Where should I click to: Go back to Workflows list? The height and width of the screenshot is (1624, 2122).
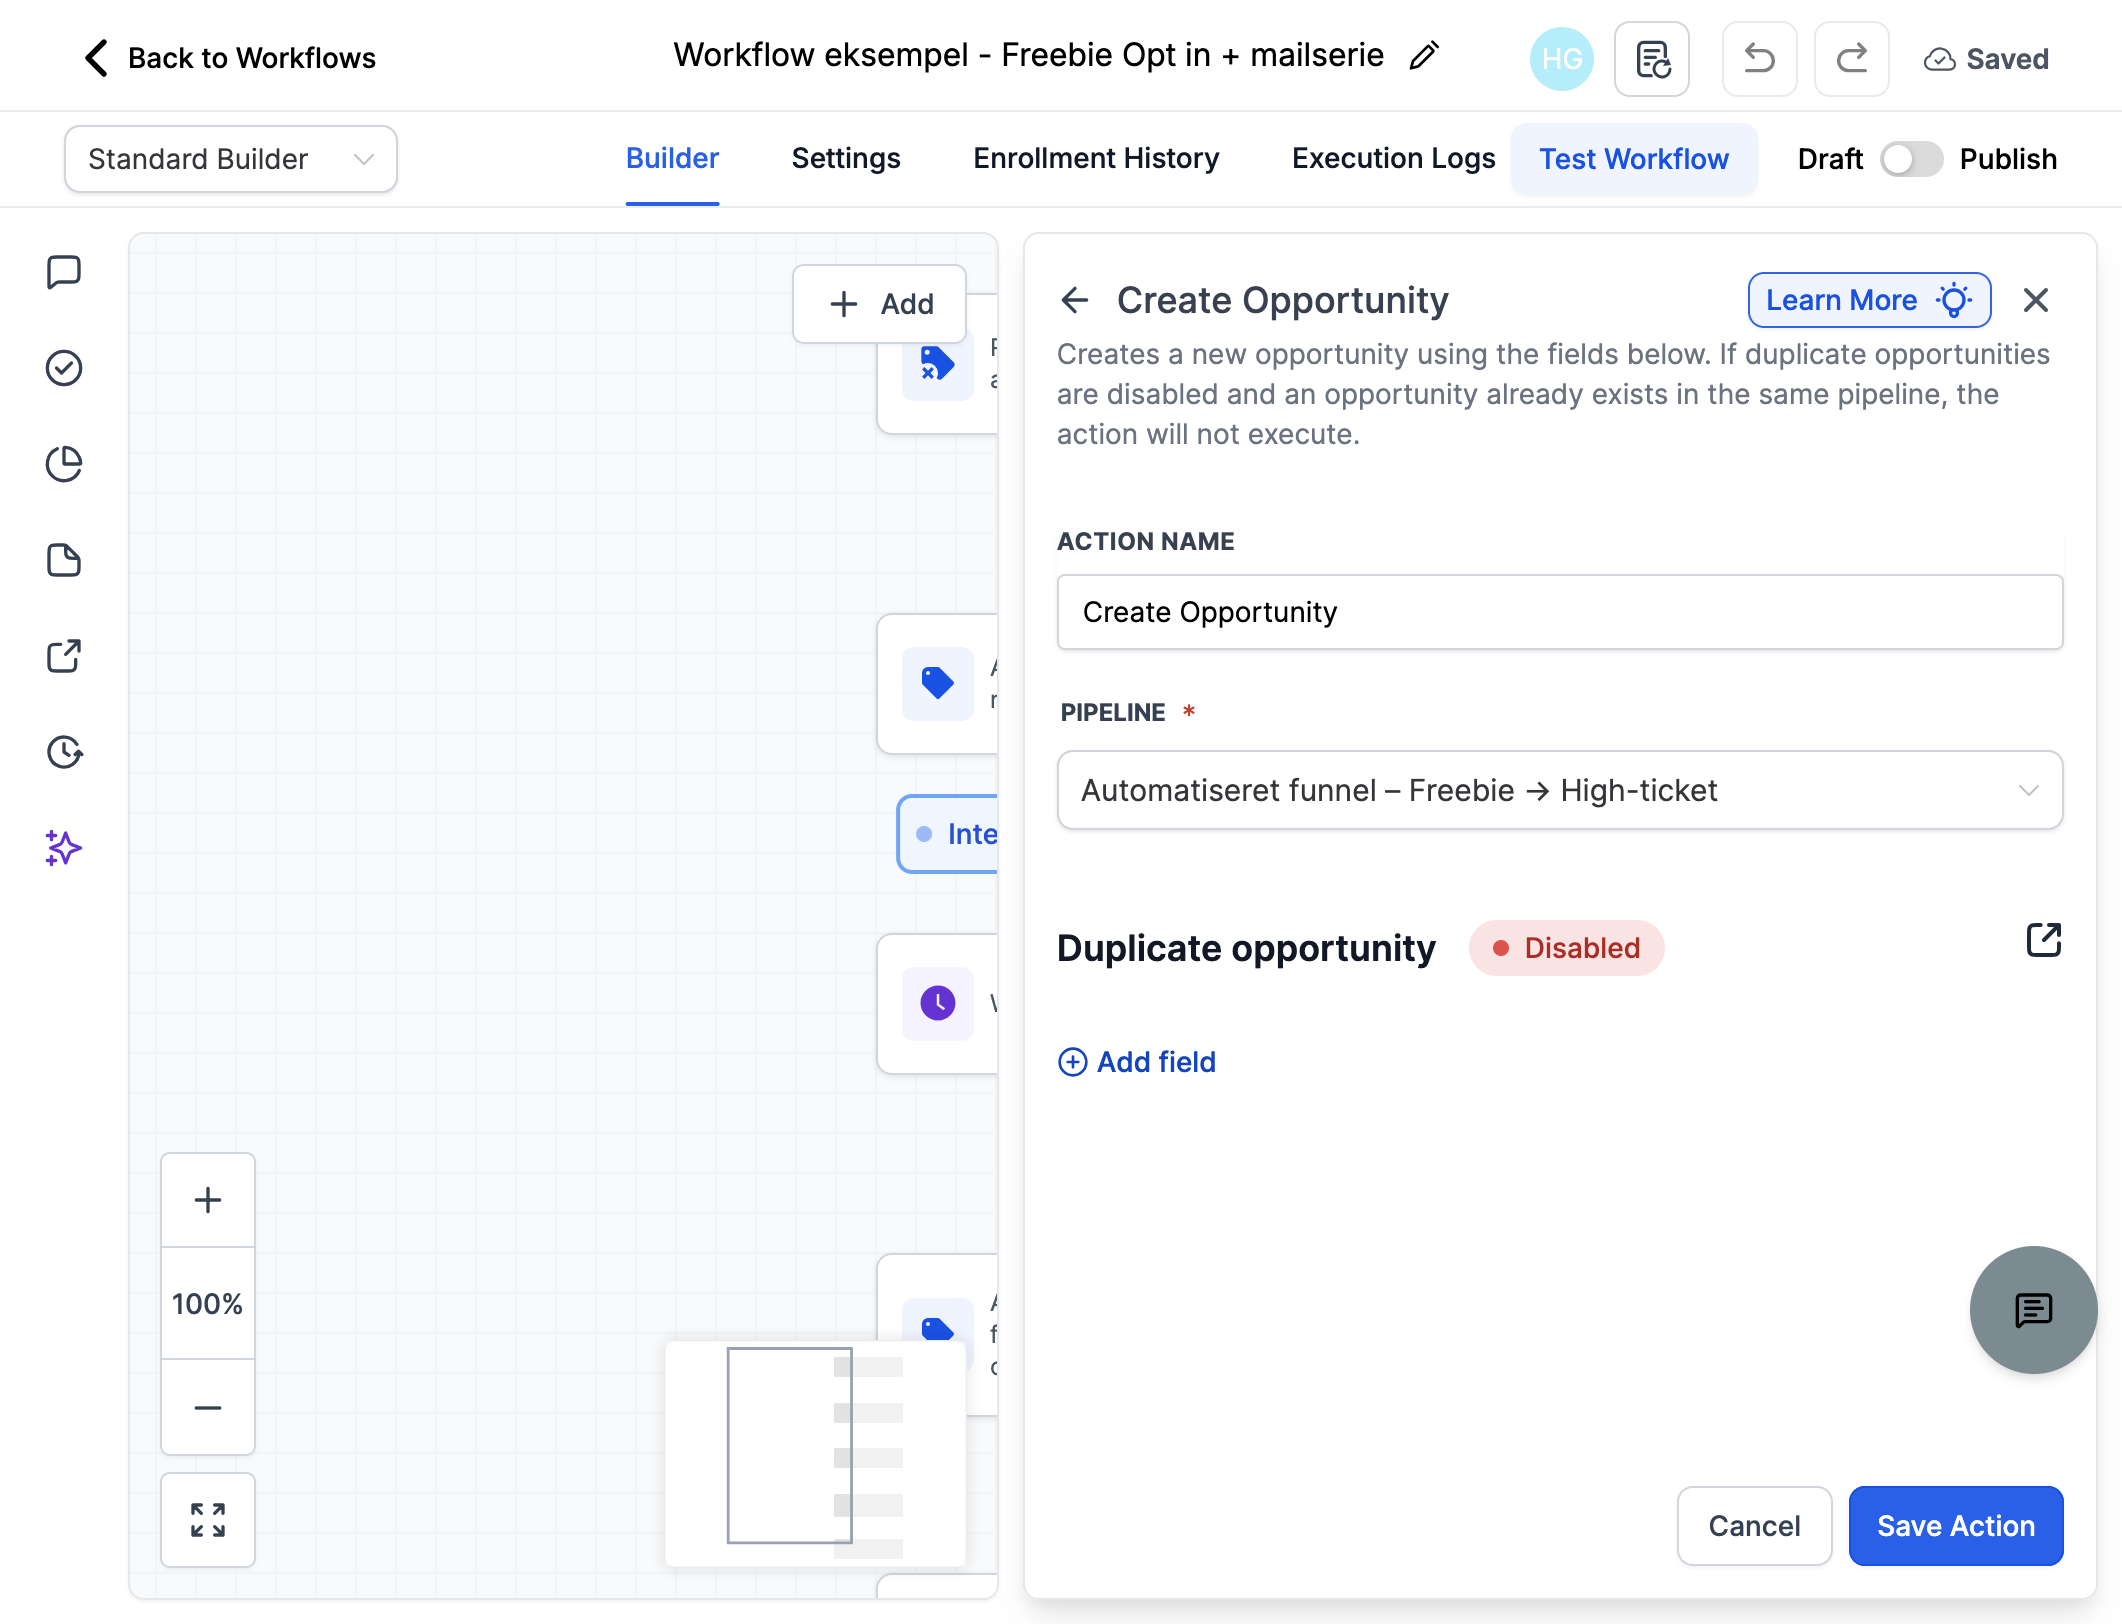click(x=230, y=58)
